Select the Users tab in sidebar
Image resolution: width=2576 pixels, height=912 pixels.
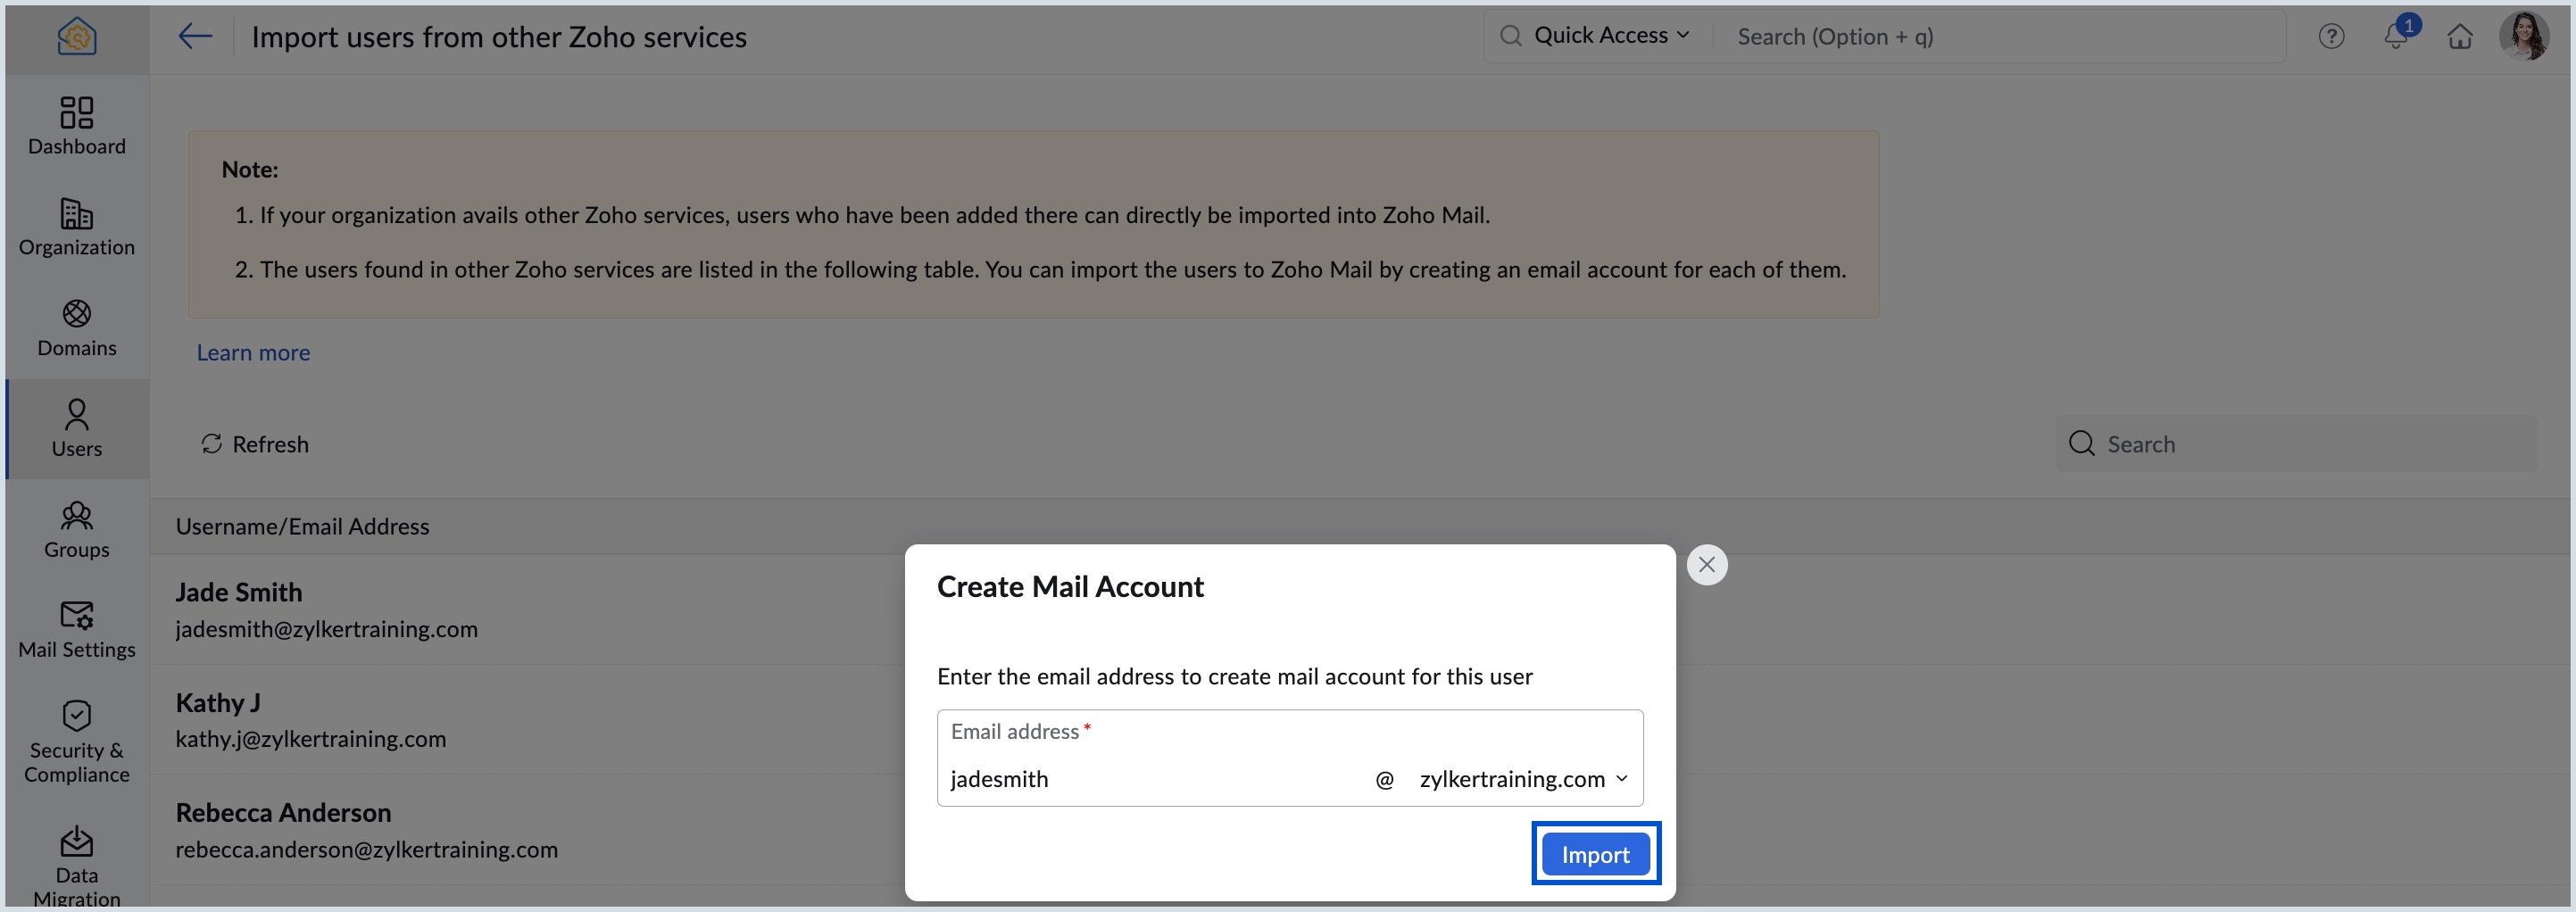coord(77,429)
